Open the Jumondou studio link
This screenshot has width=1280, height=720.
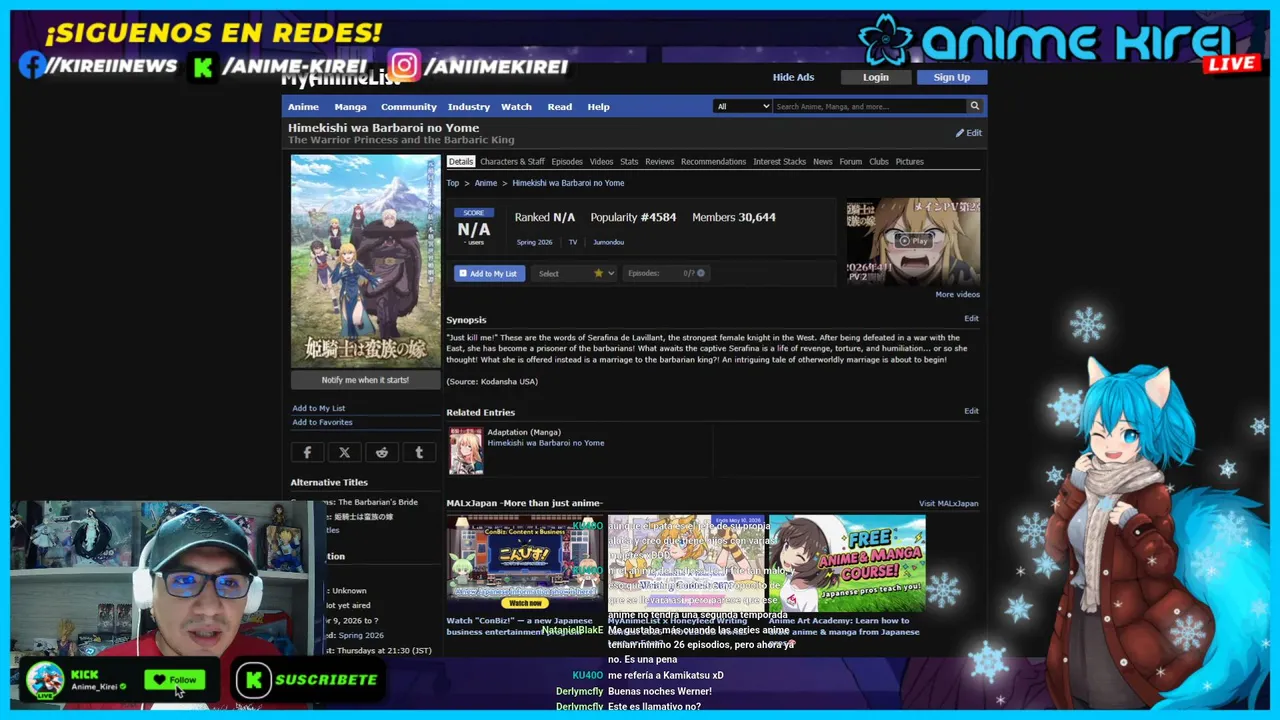click(x=608, y=242)
